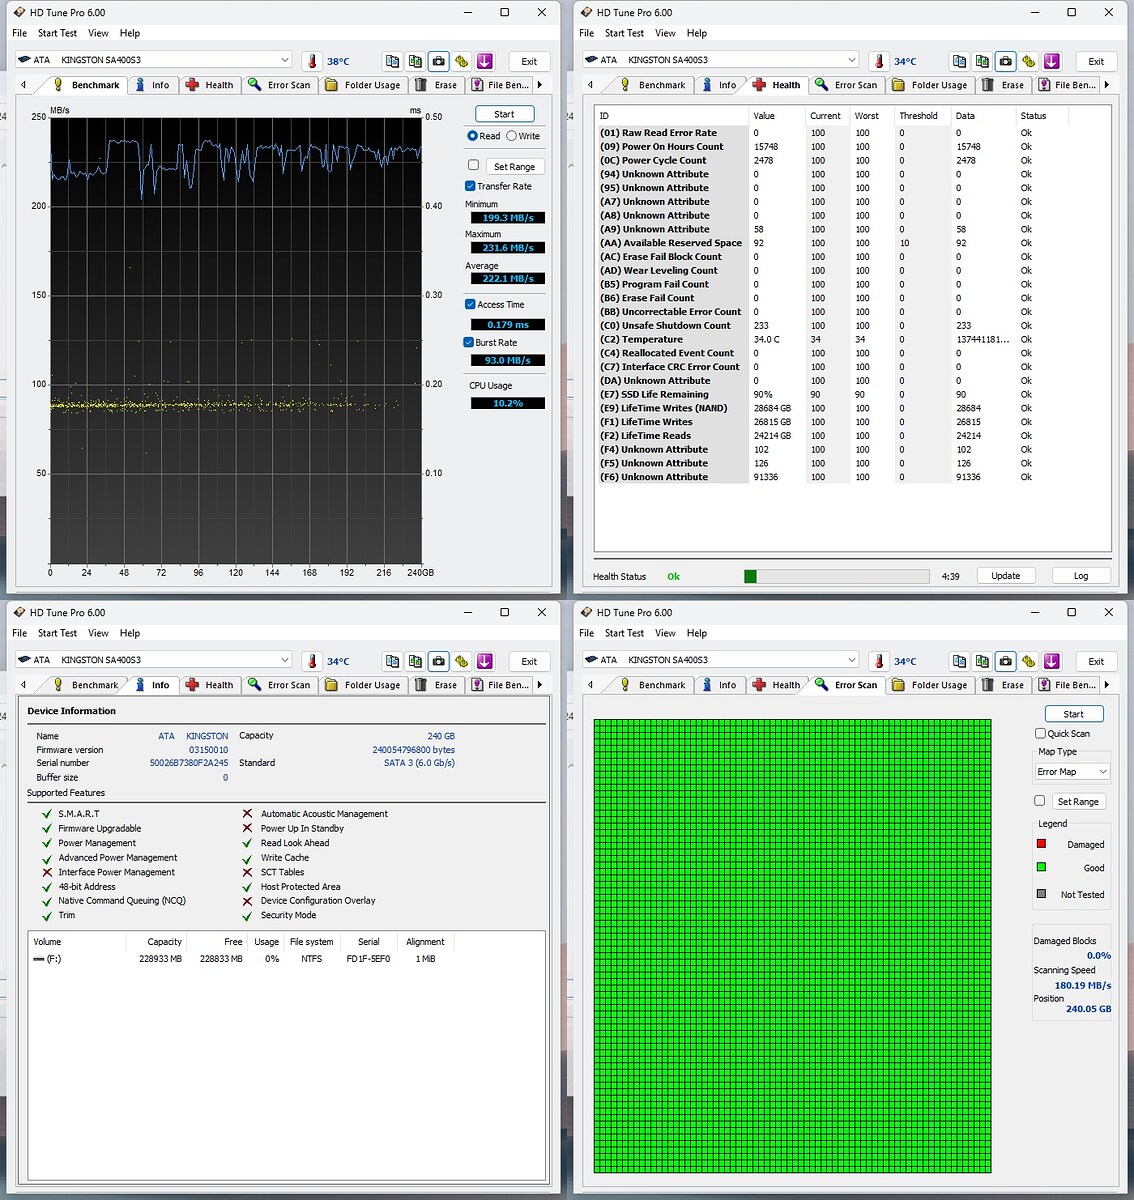Open options icon in Info window toolbar
Image resolution: width=1134 pixels, height=1200 pixels.
tap(461, 661)
